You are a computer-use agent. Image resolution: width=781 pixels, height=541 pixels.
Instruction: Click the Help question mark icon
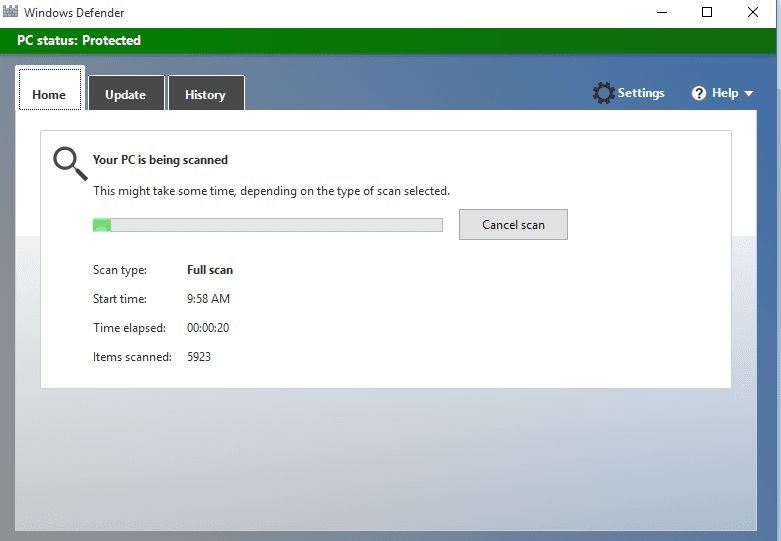coord(699,93)
